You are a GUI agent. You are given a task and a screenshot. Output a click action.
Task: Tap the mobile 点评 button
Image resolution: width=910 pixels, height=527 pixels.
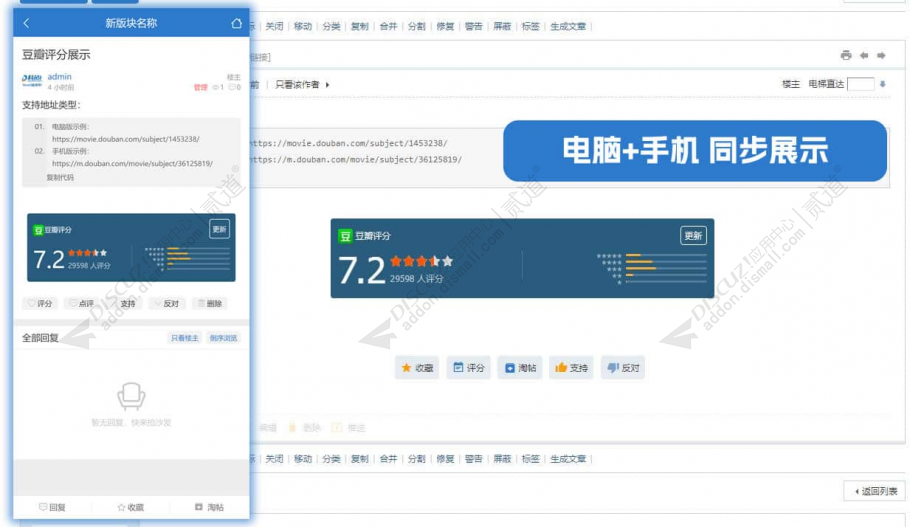(x=81, y=304)
